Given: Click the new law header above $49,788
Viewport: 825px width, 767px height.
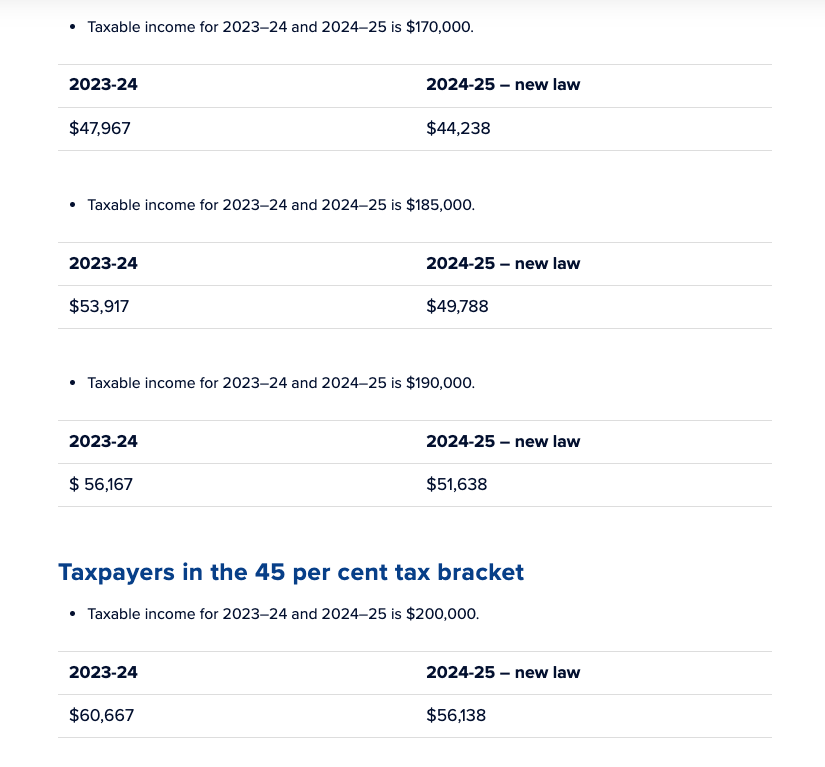Looking at the screenshot, I should coord(503,264).
